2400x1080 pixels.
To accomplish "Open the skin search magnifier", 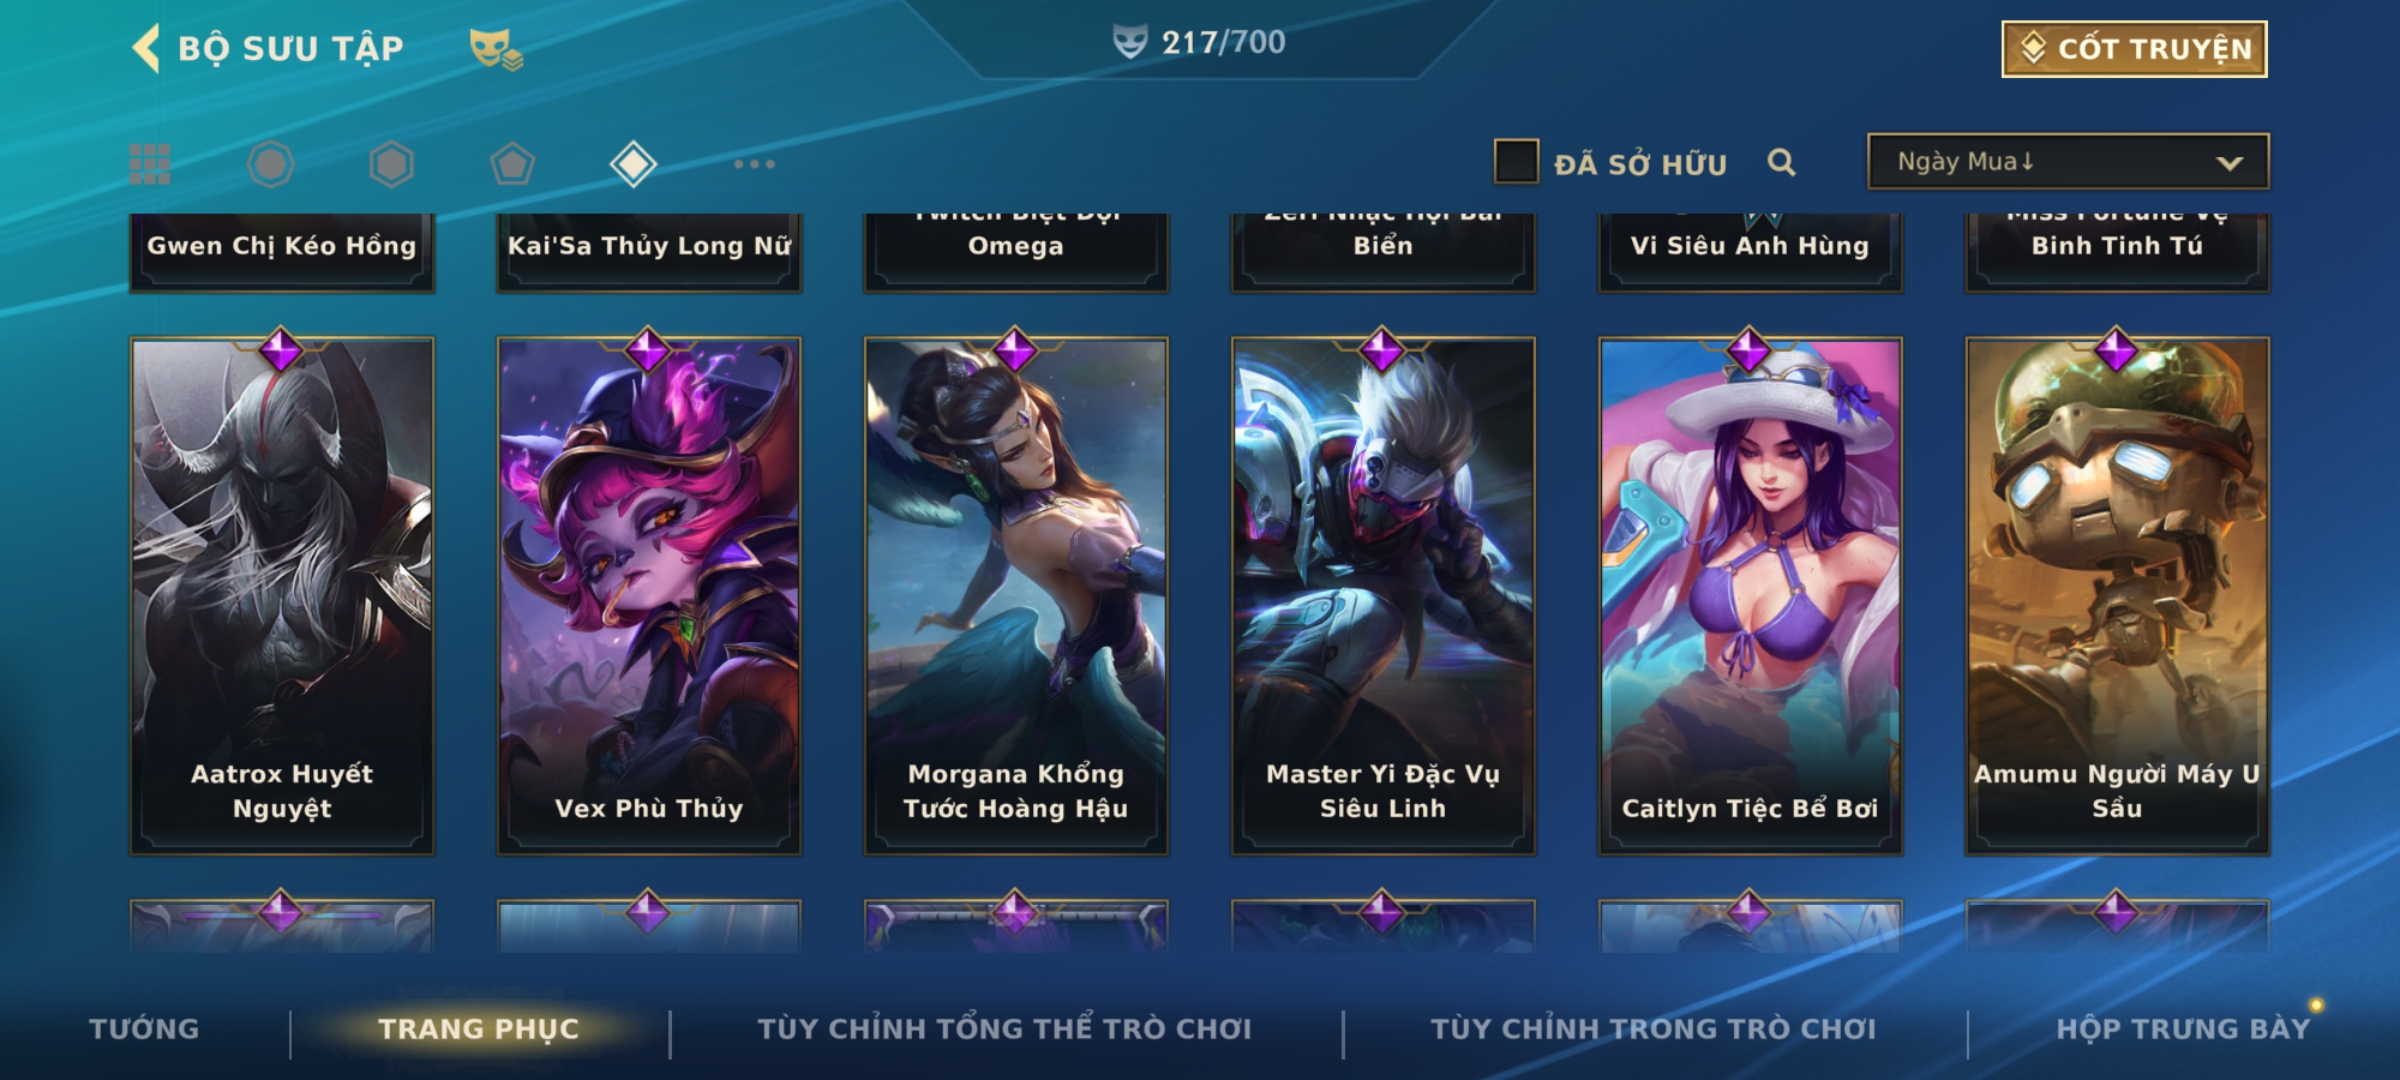I will point(1781,162).
